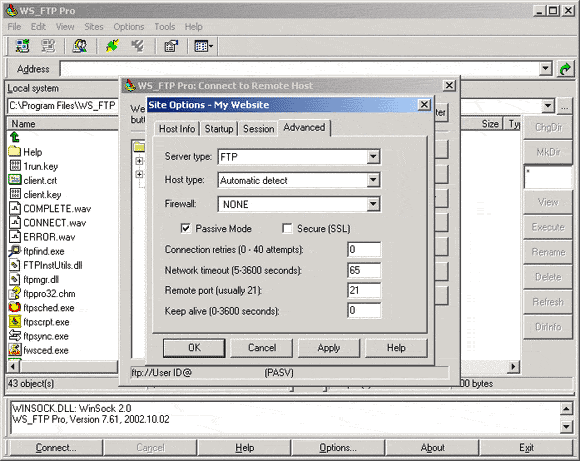Click the Exit button

click(526, 448)
